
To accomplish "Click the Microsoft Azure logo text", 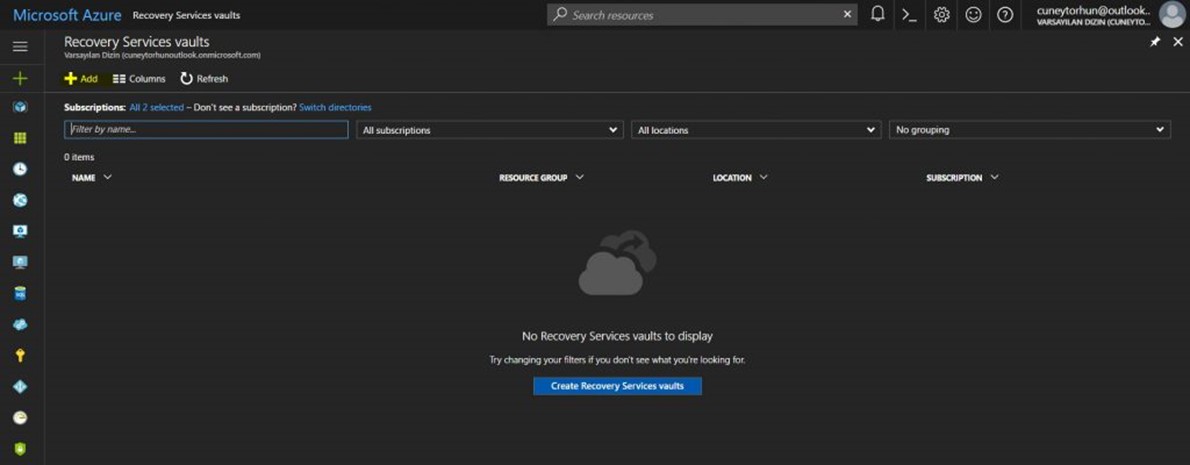I will (x=67, y=14).
